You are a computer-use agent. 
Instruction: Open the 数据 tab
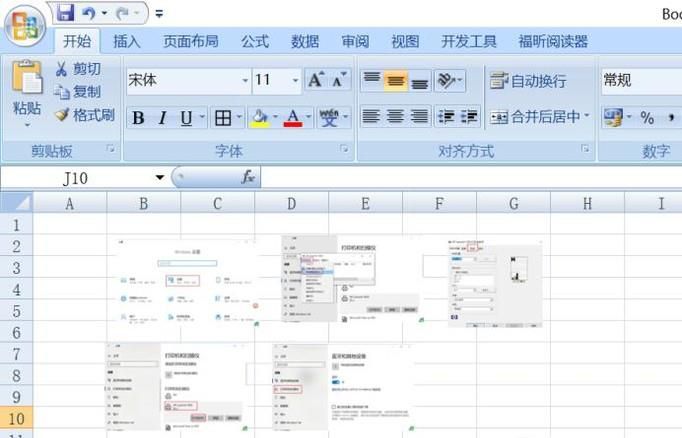tap(305, 41)
